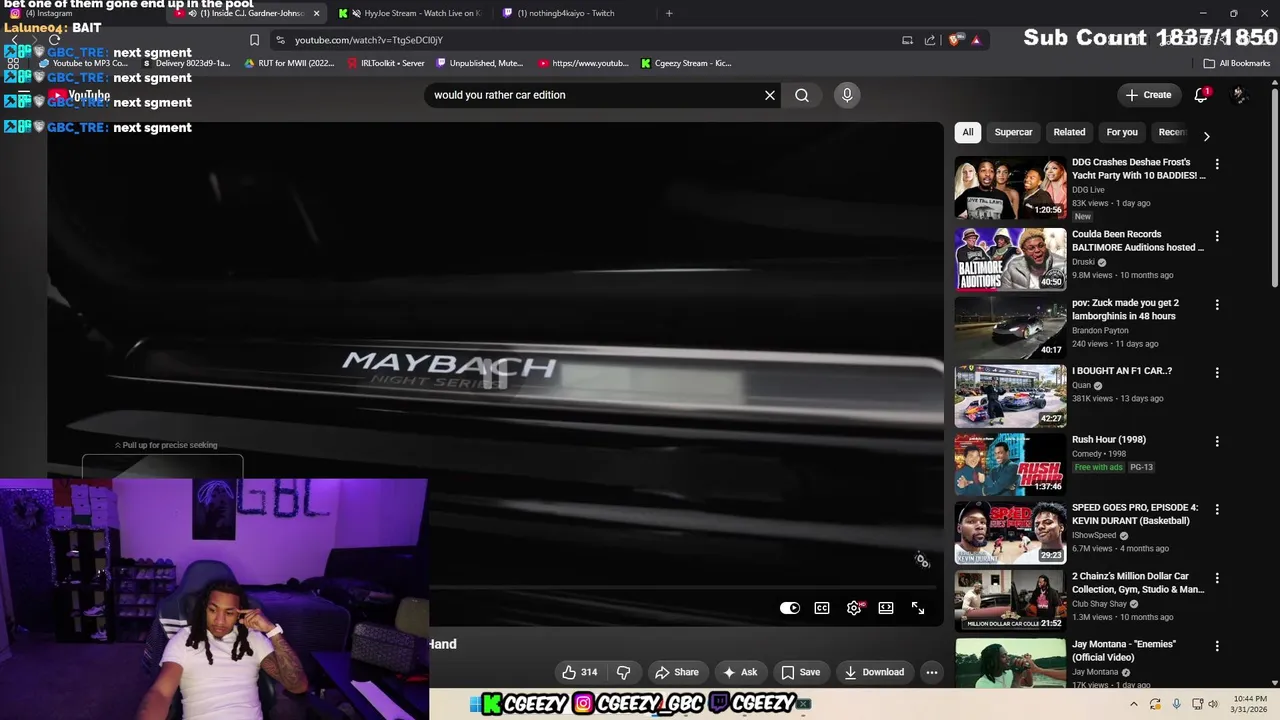Open options menu for Rush Hour (1998)

pyautogui.click(x=1217, y=441)
